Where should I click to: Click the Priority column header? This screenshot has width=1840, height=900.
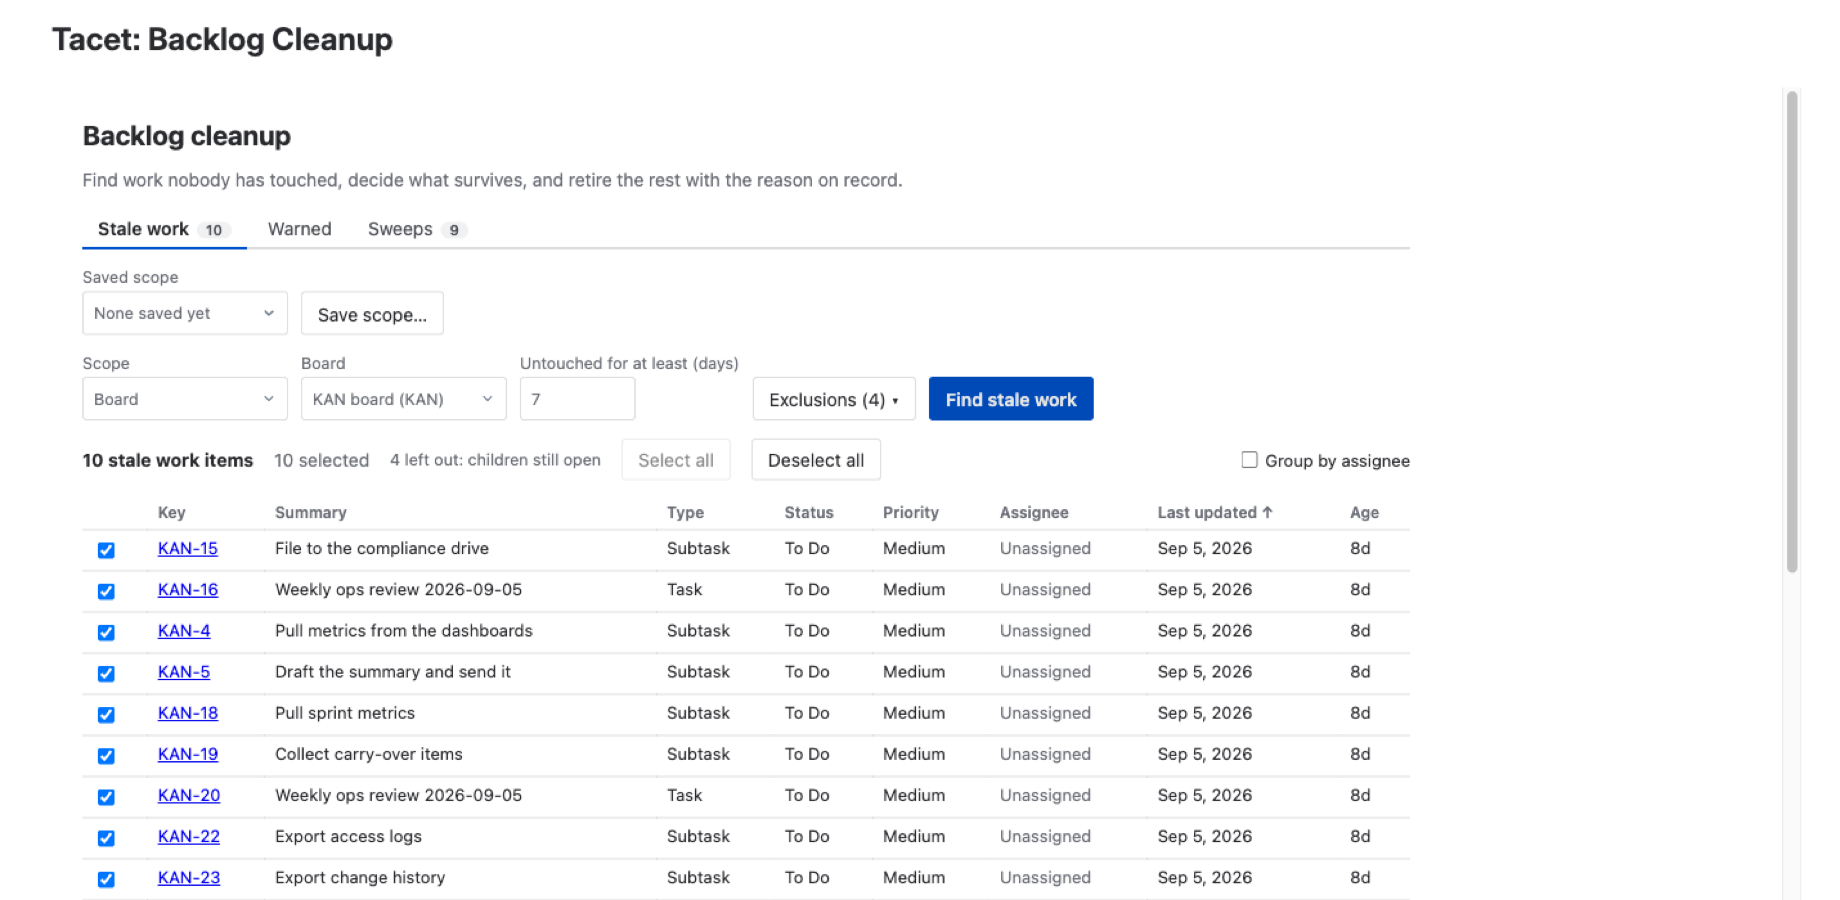(911, 512)
